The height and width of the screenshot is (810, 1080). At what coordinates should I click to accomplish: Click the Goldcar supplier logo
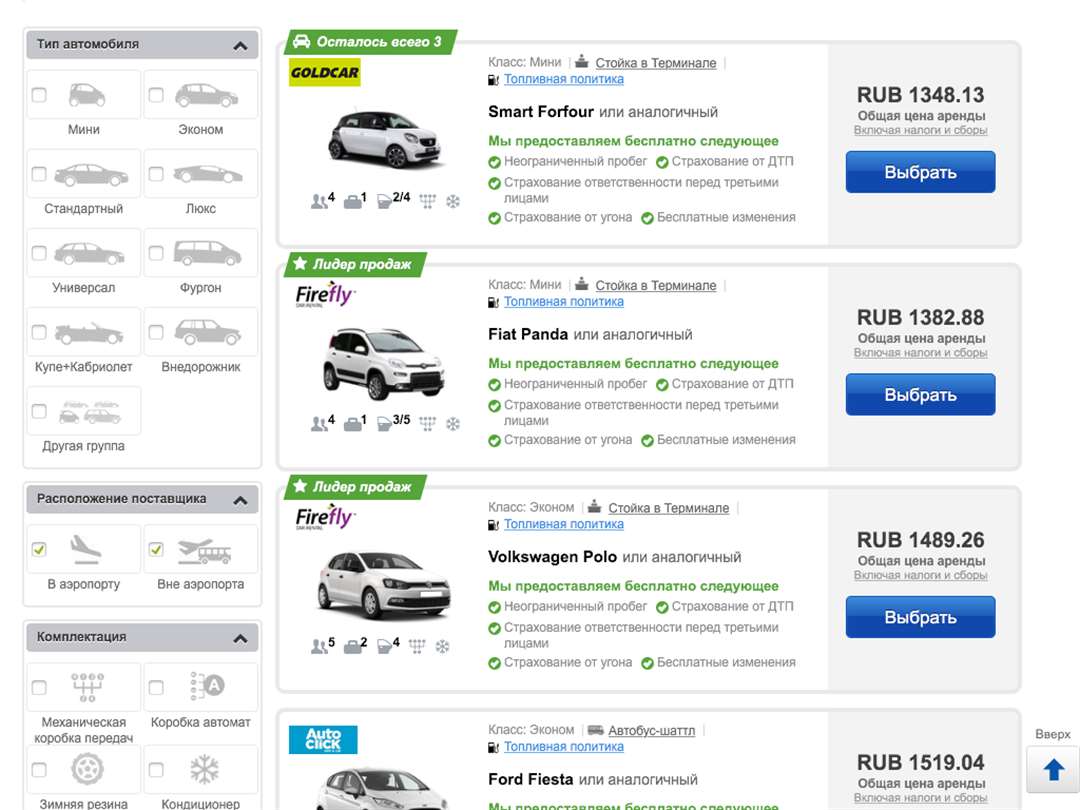pyautogui.click(x=324, y=72)
